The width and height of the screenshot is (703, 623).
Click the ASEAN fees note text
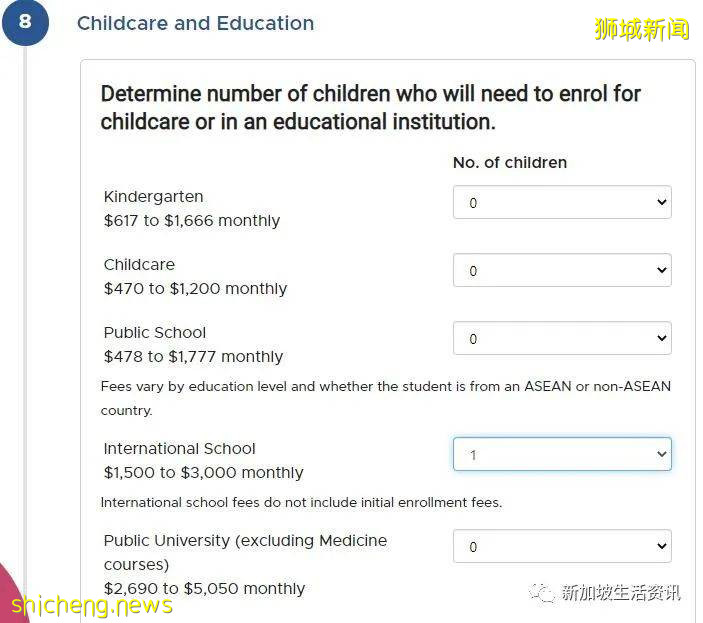[x=385, y=397]
